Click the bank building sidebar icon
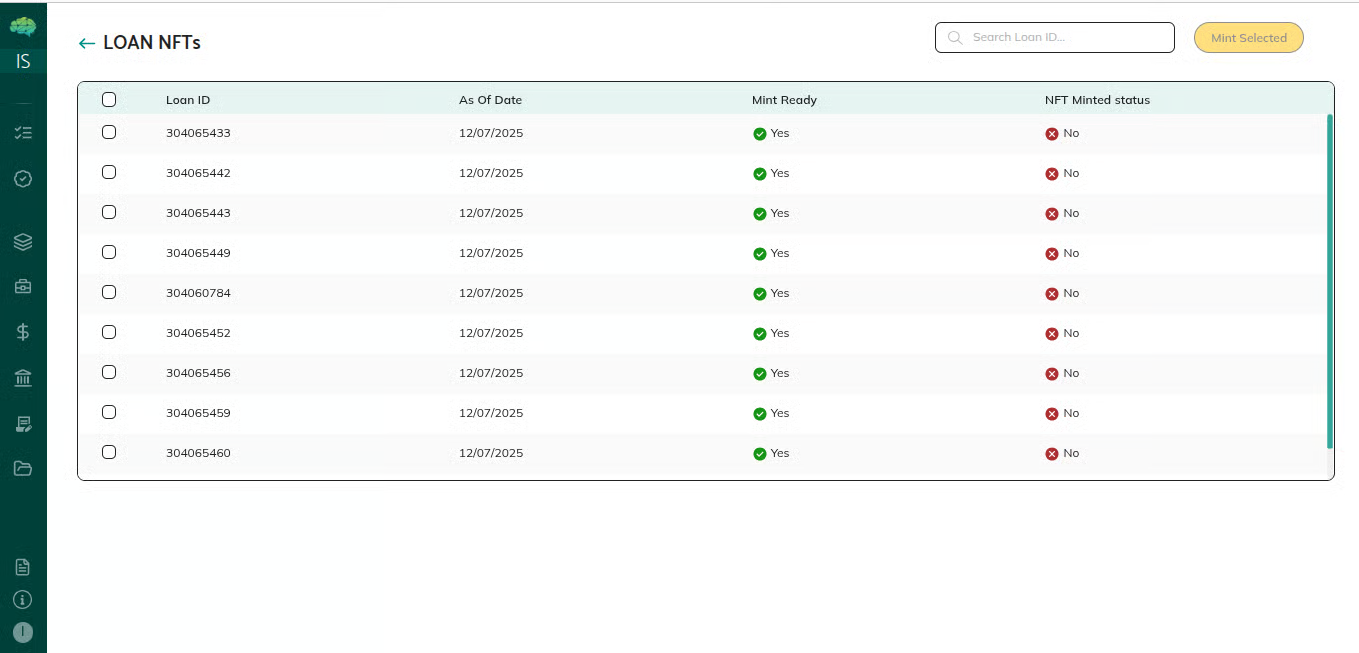 coord(23,378)
